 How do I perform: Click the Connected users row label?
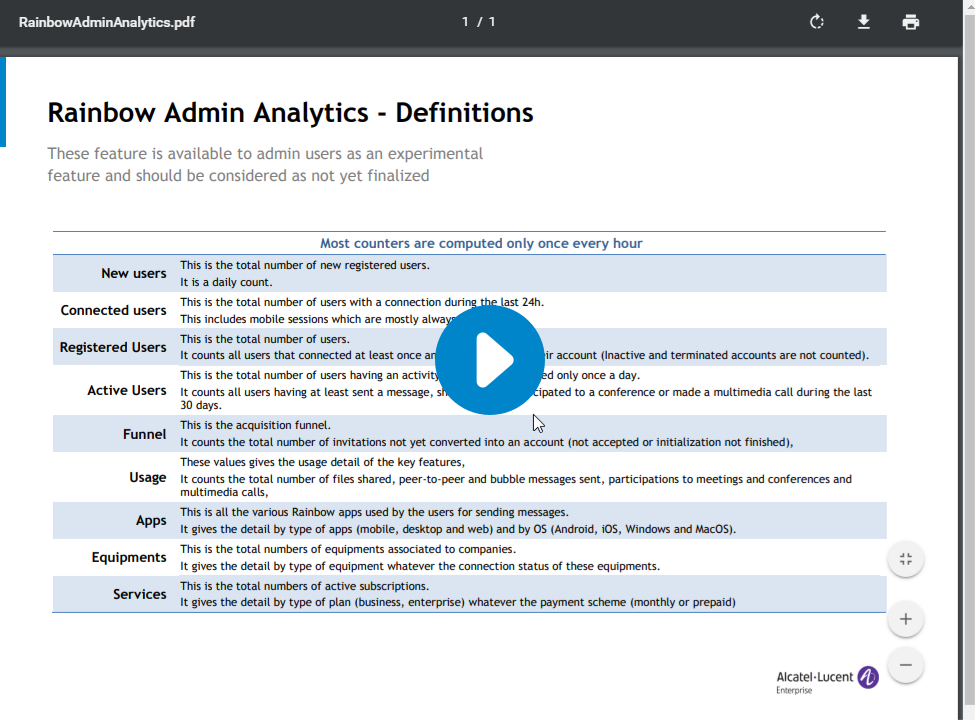point(113,311)
